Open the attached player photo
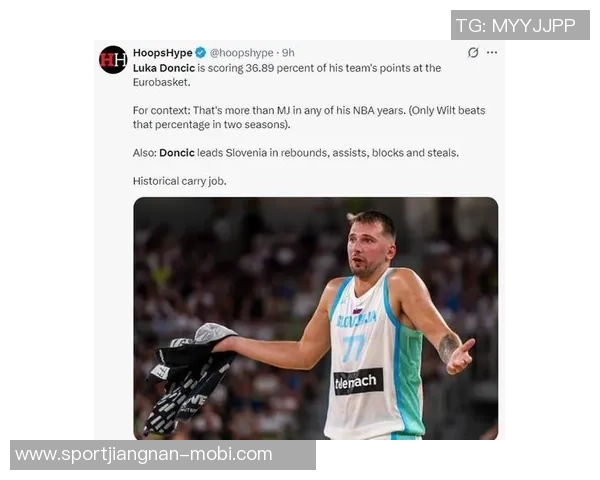The height and width of the screenshot is (480, 600). pos(316,318)
